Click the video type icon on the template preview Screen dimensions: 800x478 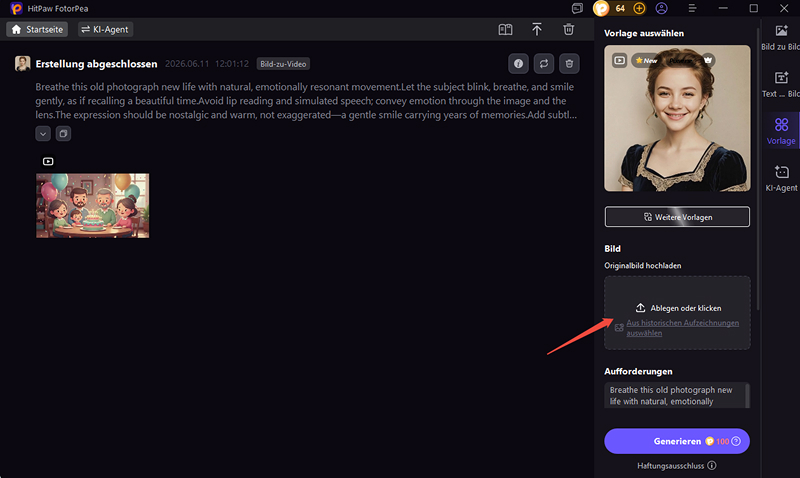[619, 60]
